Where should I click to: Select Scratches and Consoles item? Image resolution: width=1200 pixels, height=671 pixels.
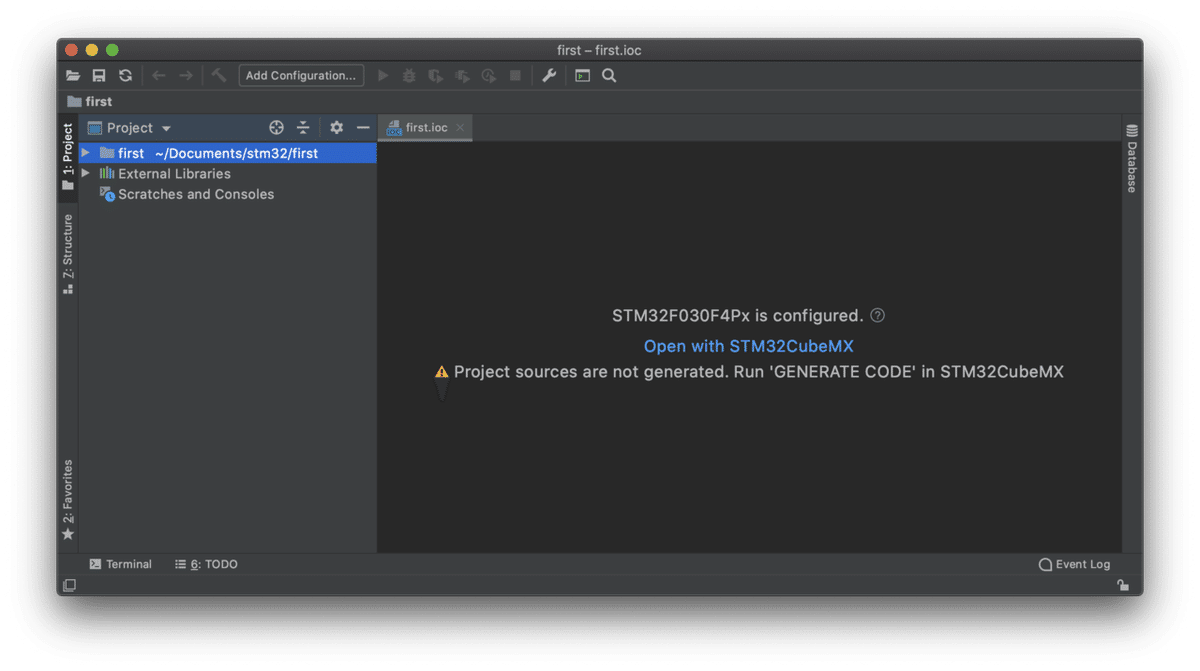pyautogui.click(x=196, y=195)
